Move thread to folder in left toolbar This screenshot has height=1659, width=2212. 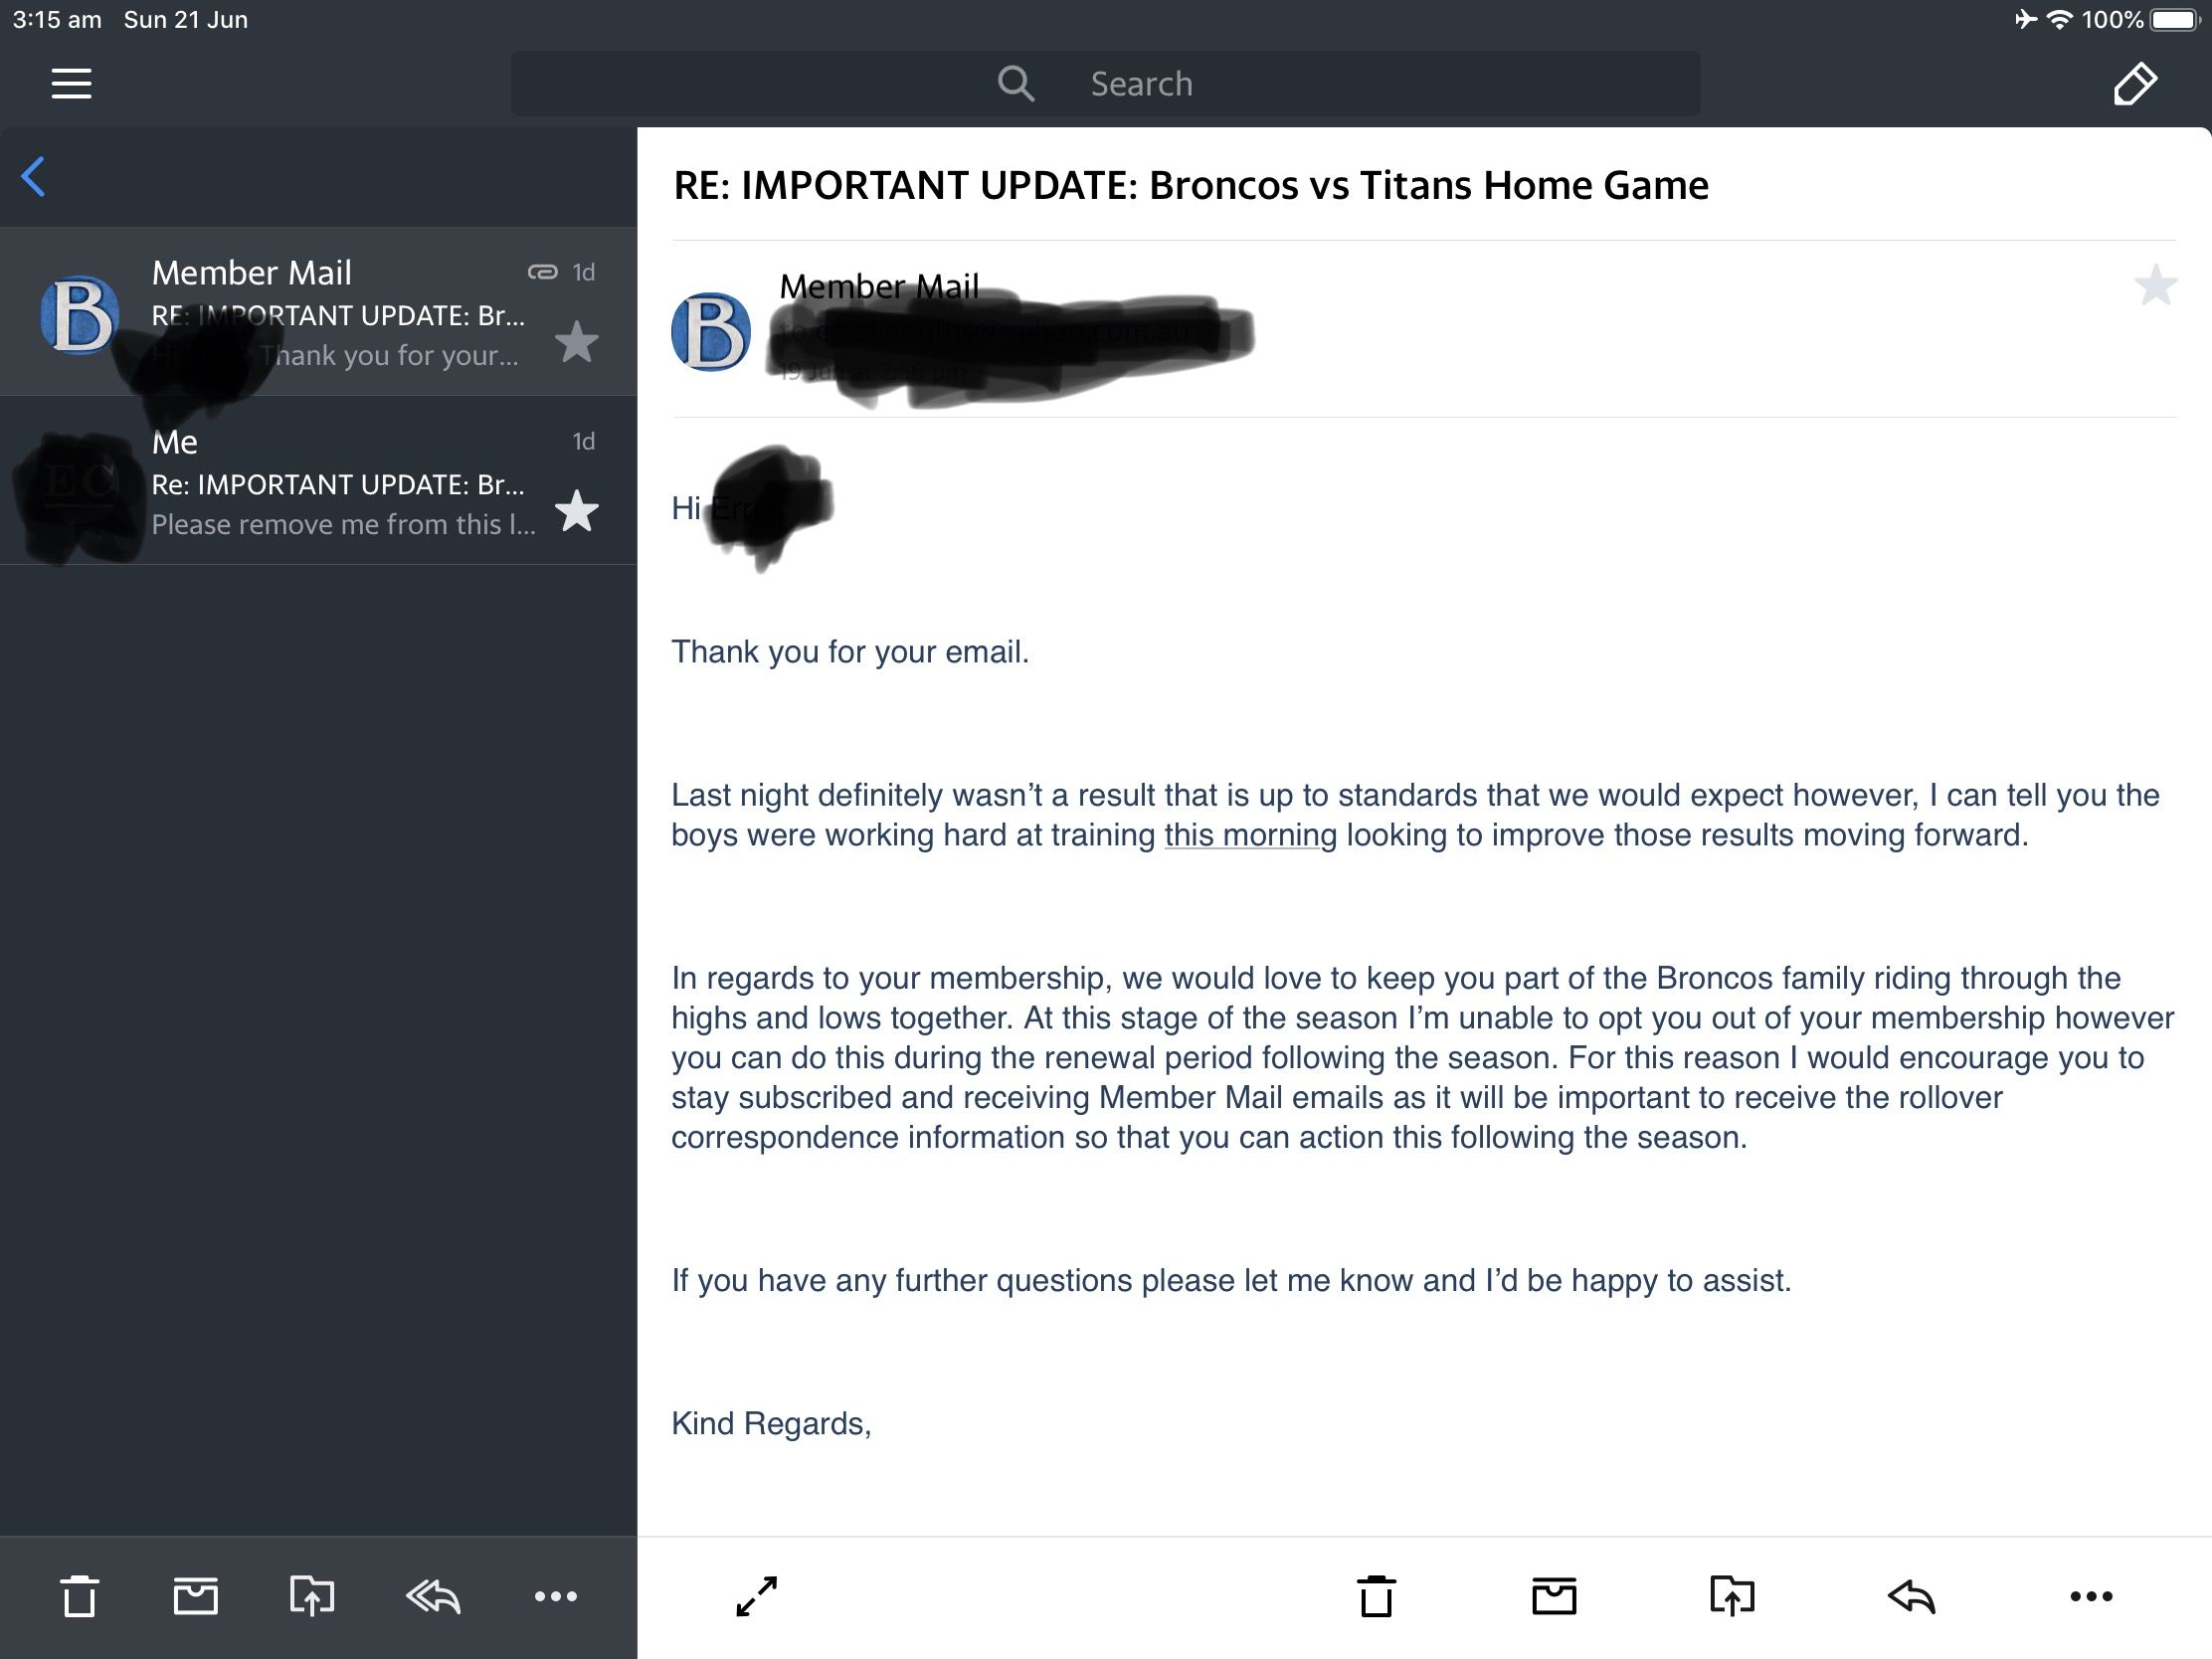tap(312, 1596)
